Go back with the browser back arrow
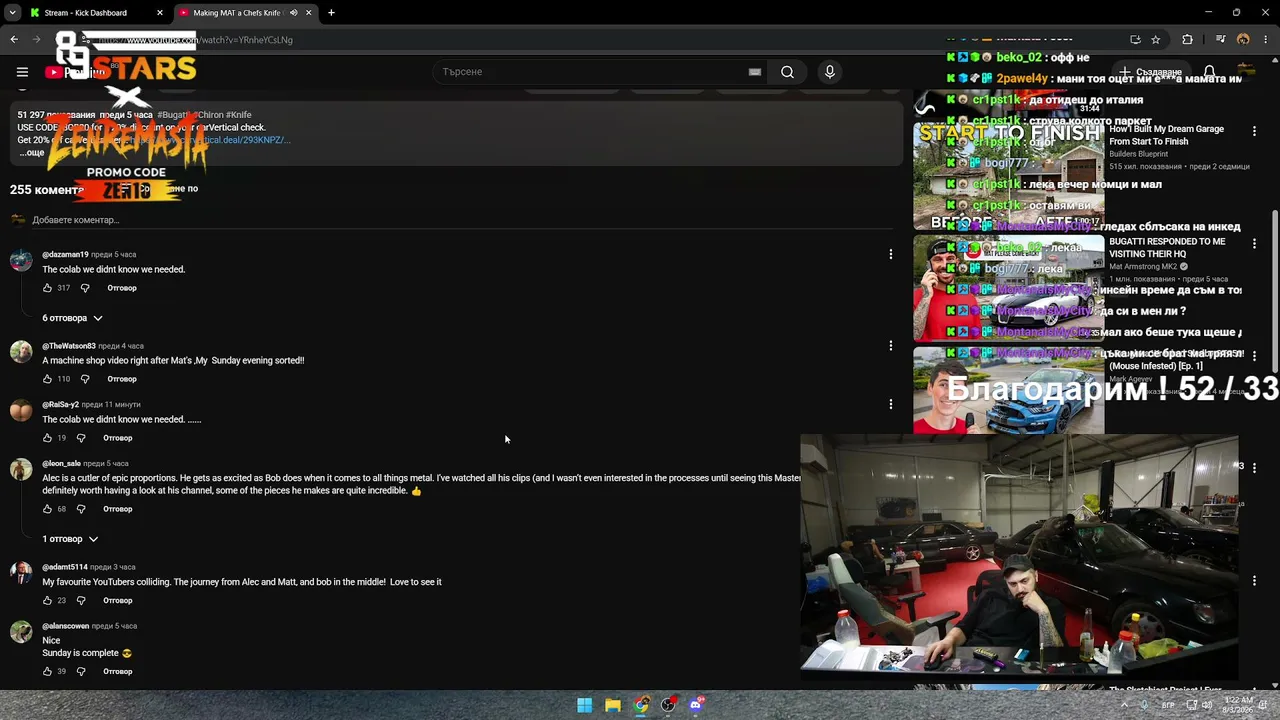Viewport: 1280px width, 720px height. coord(14,40)
